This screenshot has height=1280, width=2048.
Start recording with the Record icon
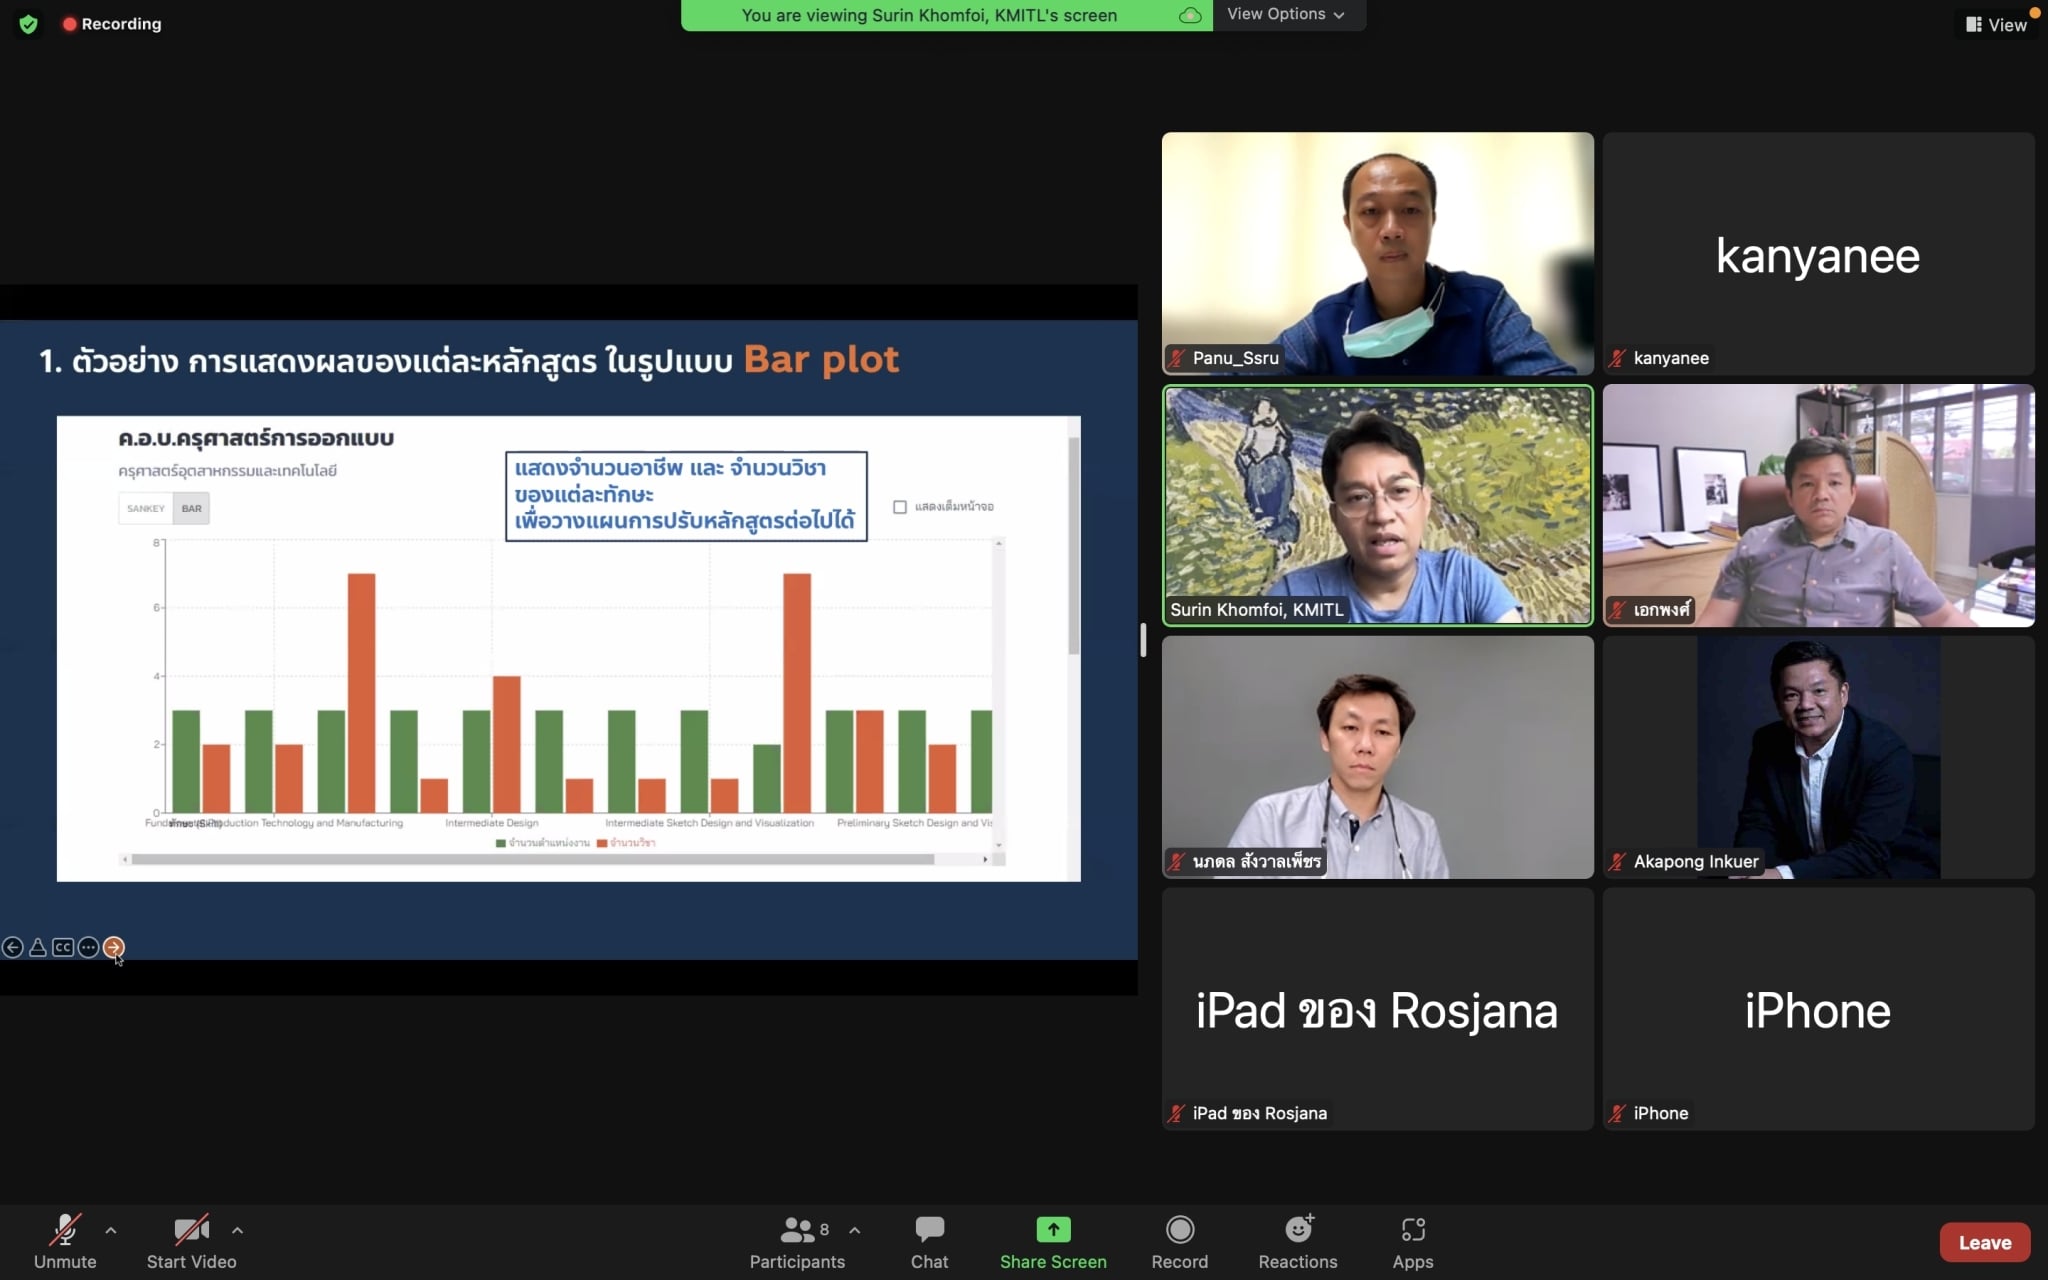1179,1230
